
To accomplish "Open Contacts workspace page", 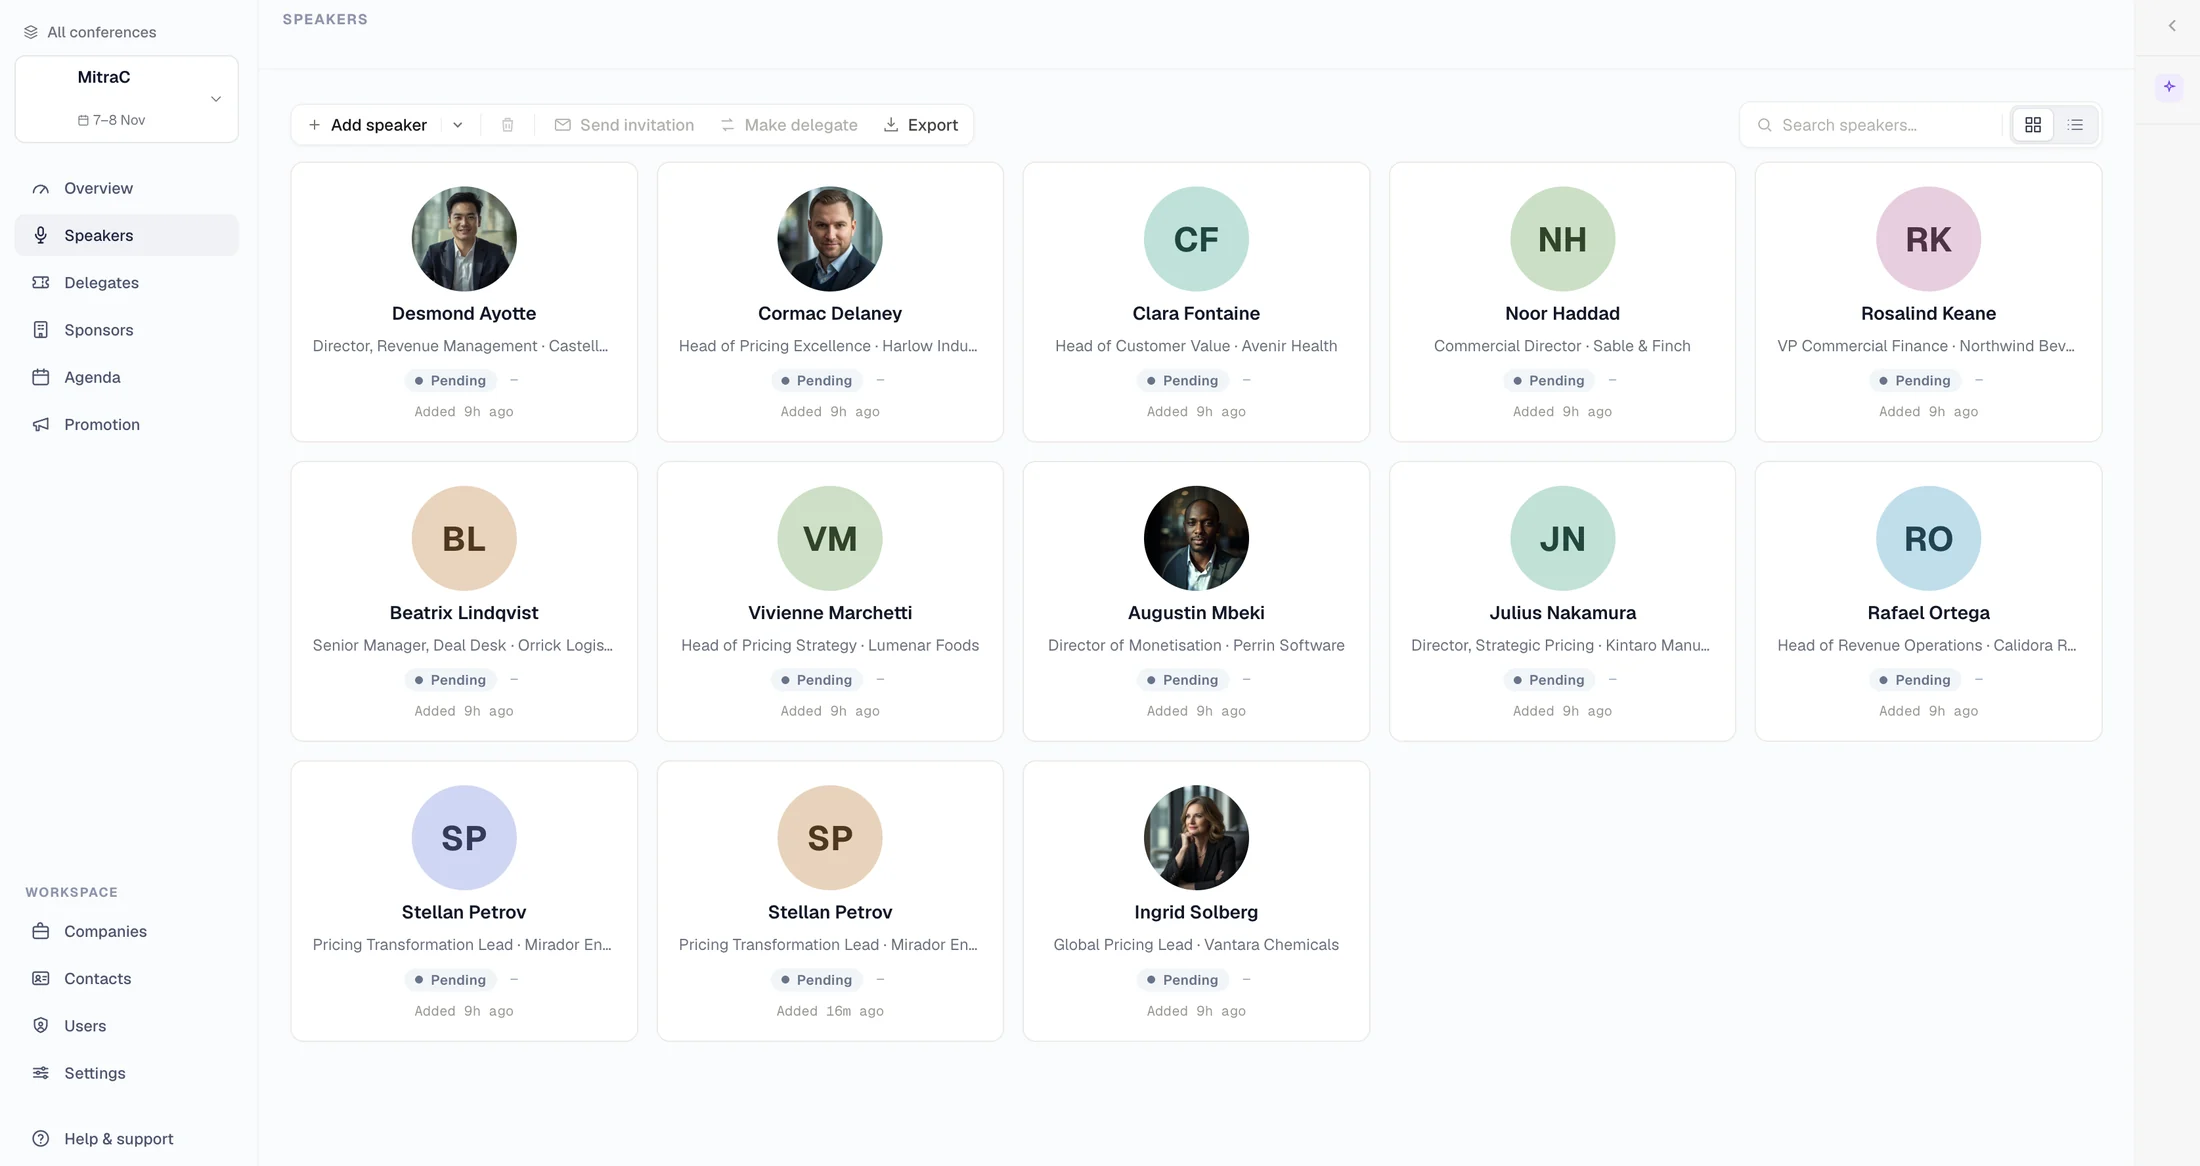I will [x=126, y=978].
